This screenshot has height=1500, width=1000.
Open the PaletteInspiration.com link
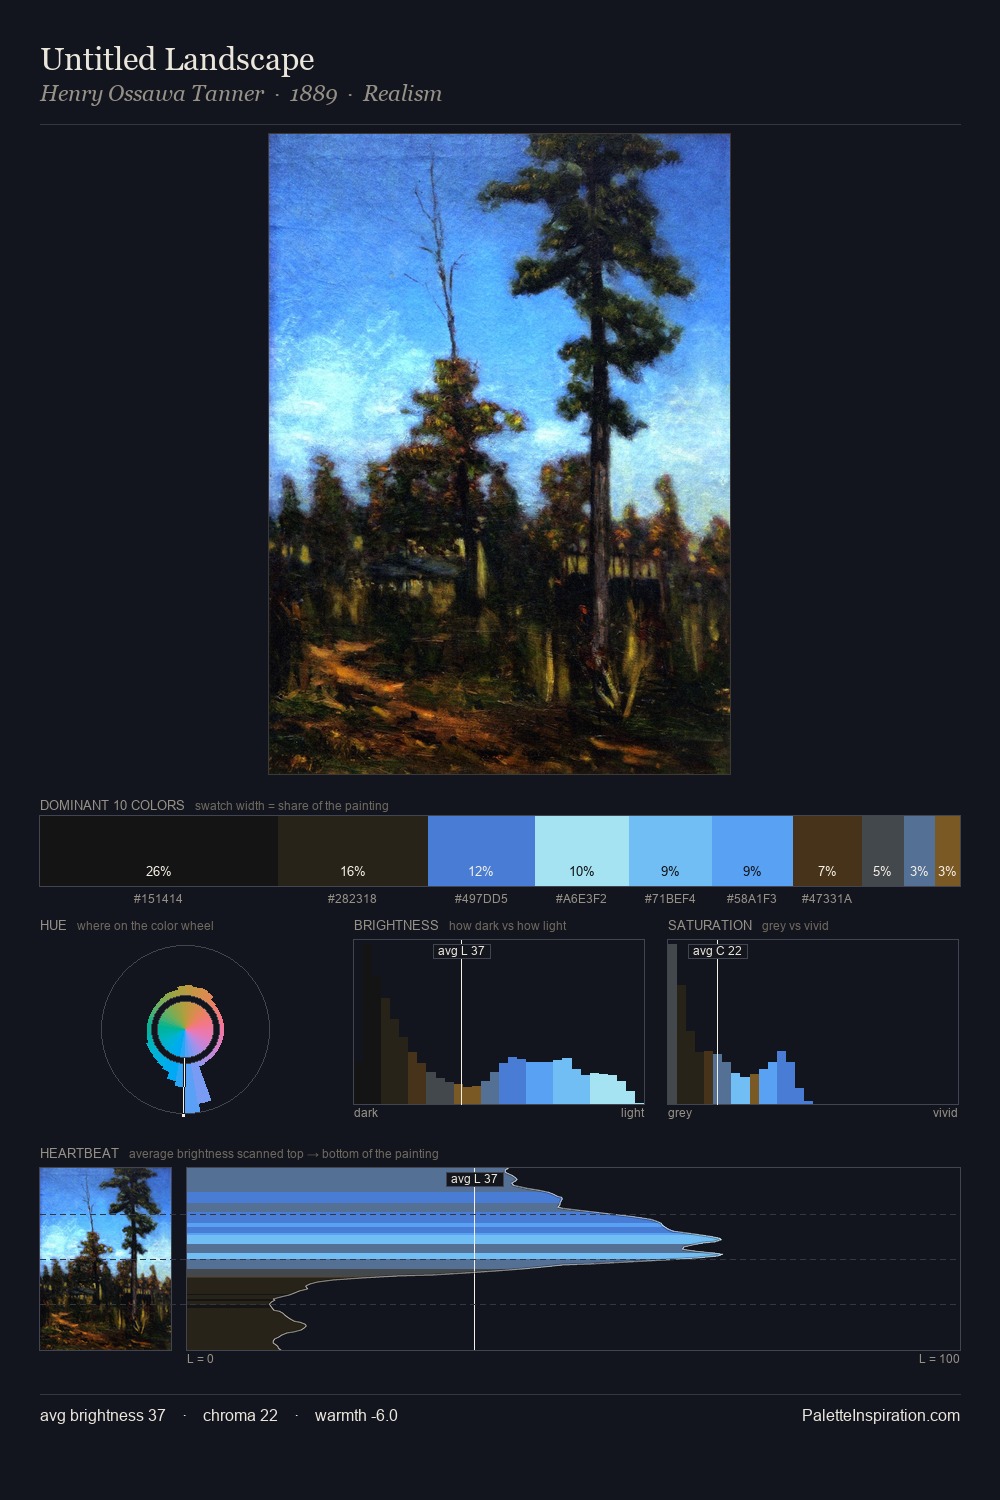tap(881, 1416)
